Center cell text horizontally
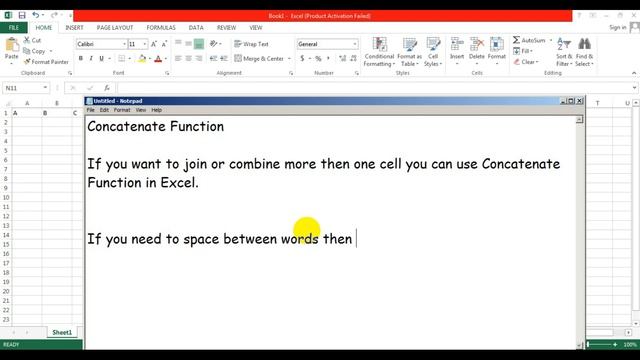This screenshot has width=640, height=360. point(188,58)
